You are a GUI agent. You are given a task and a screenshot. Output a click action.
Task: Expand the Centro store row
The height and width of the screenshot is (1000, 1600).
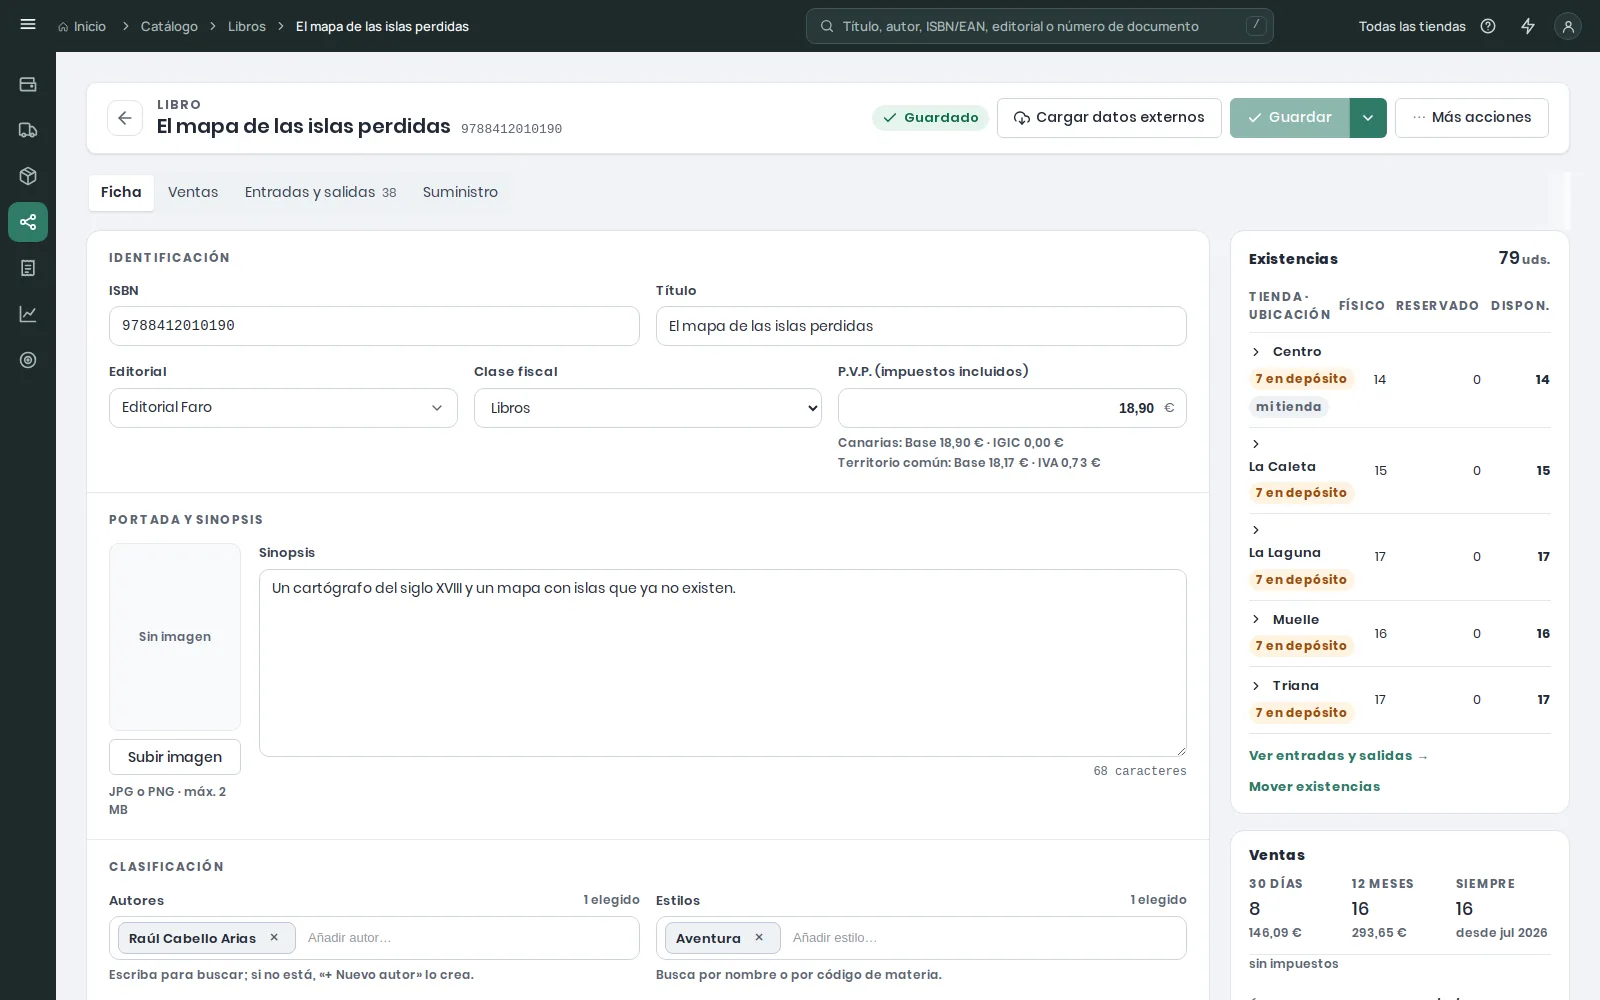click(x=1256, y=352)
